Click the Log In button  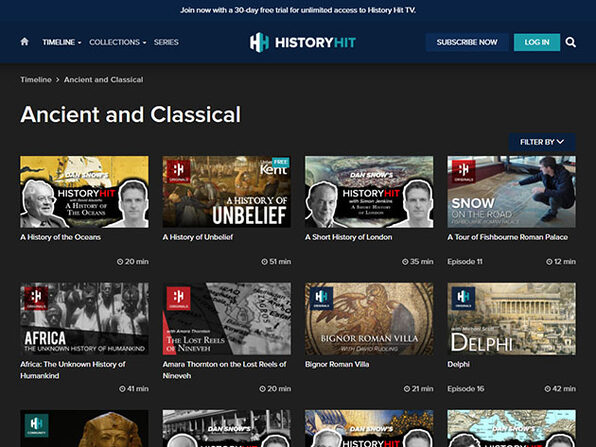coord(537,42)
